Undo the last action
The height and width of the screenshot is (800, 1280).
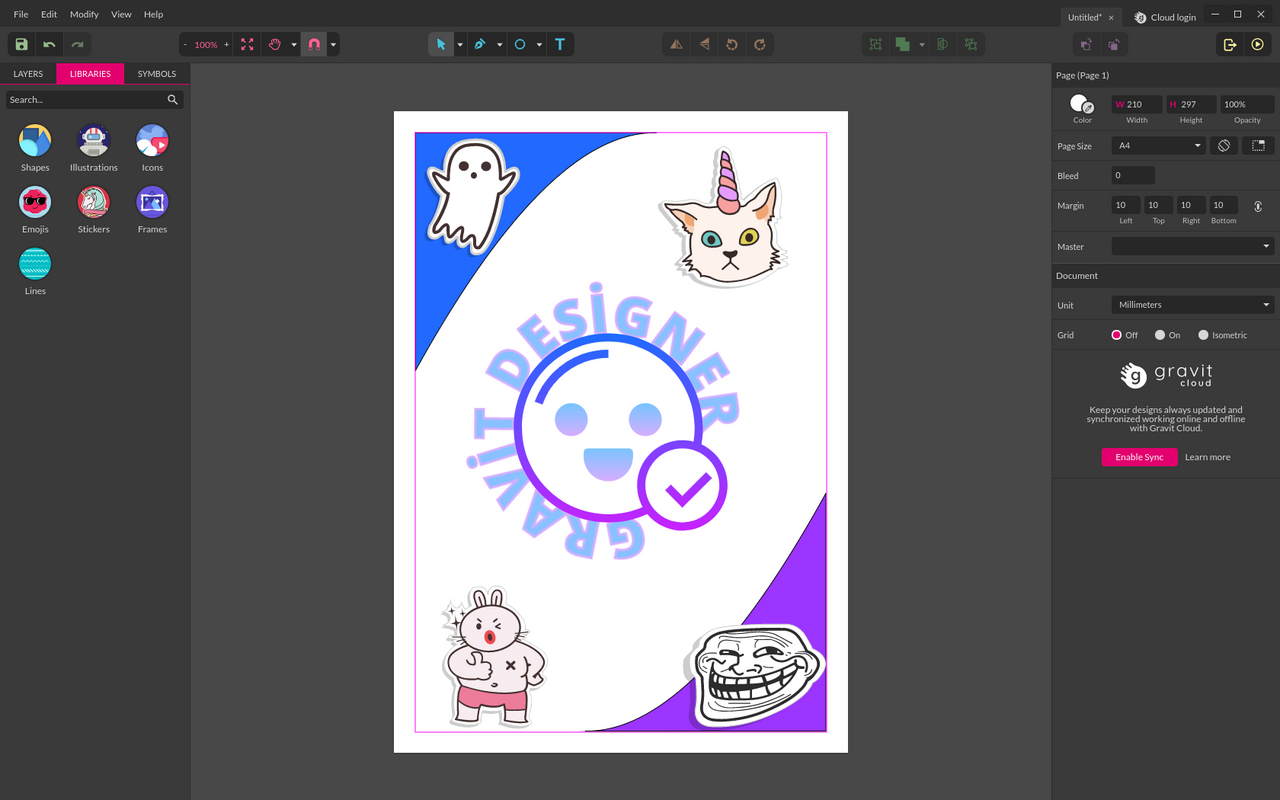coord(49,45)
